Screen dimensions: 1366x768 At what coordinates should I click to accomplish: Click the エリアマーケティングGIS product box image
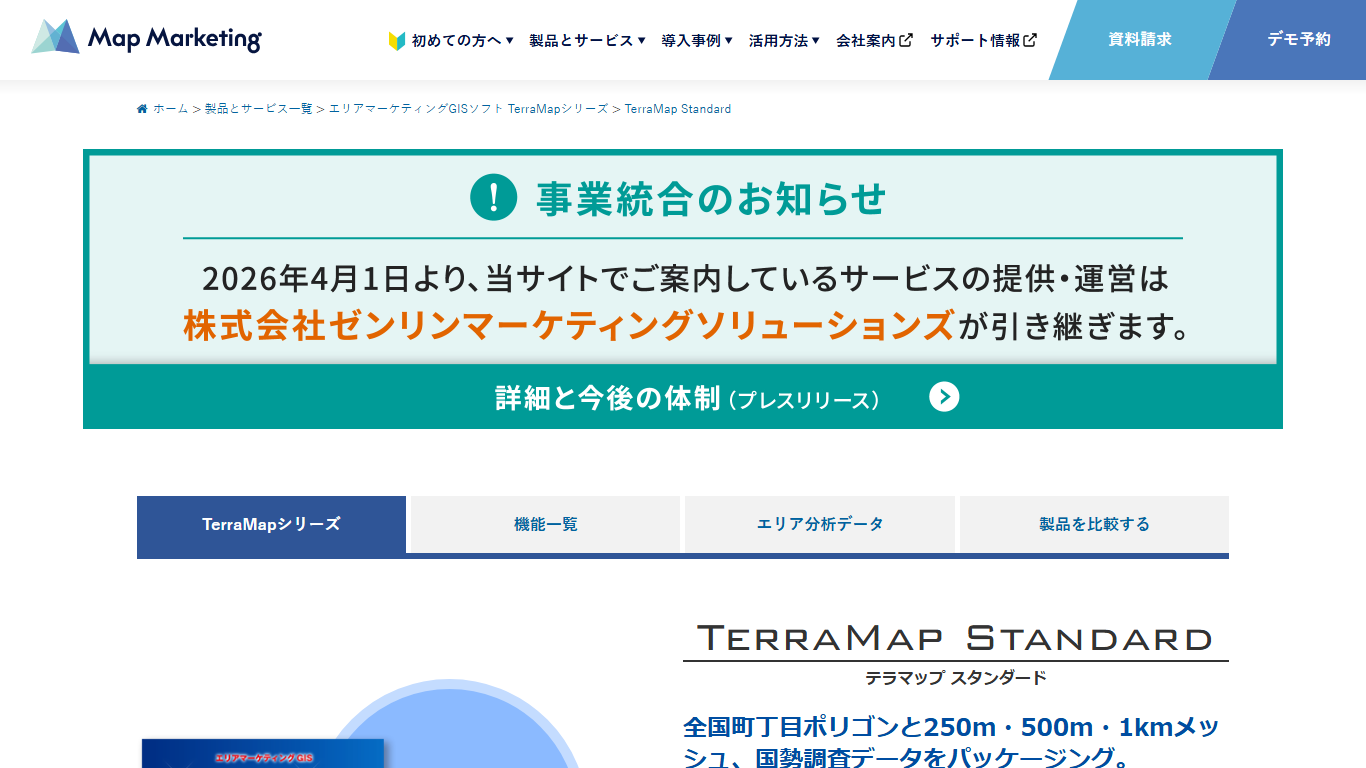(263, 753)
